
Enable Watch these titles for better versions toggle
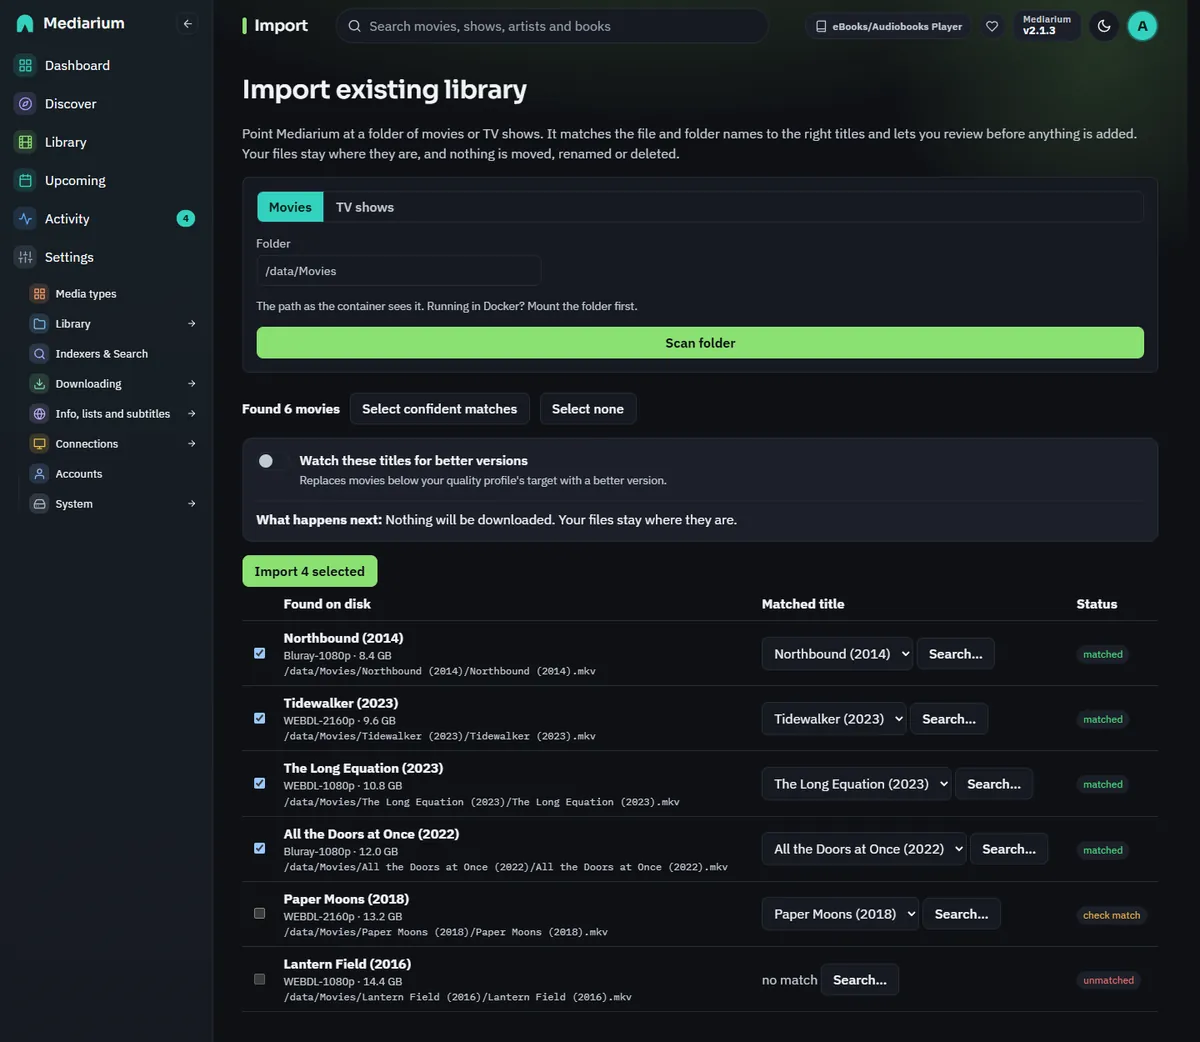click(x=272, y=461)
